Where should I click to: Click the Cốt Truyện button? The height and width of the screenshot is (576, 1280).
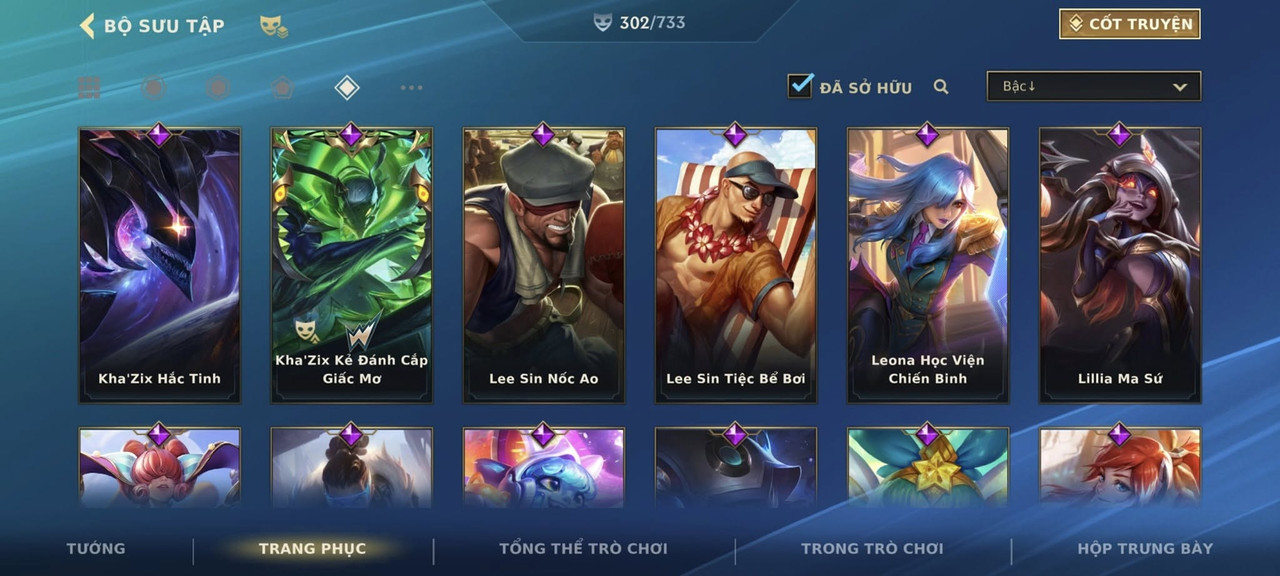pyautogui.click(x=1130, y=24)
